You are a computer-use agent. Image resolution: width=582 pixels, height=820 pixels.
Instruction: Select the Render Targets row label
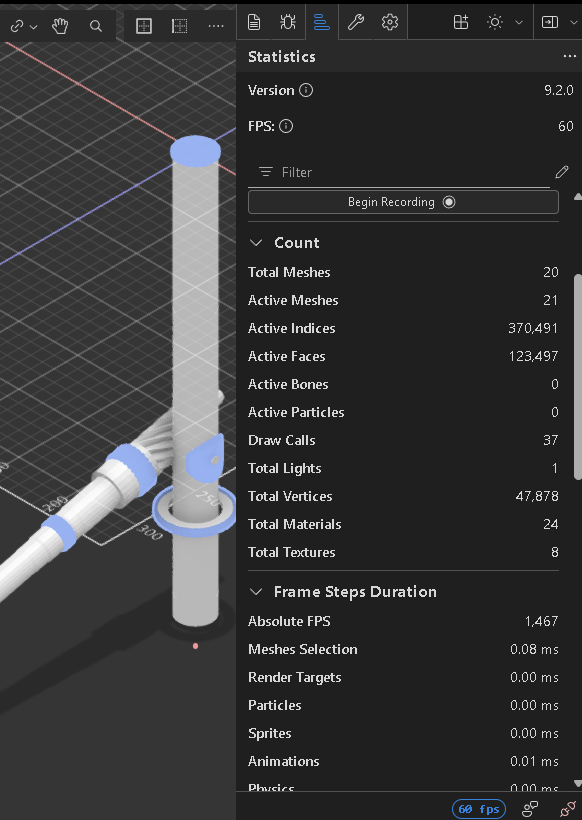[294, 677]
